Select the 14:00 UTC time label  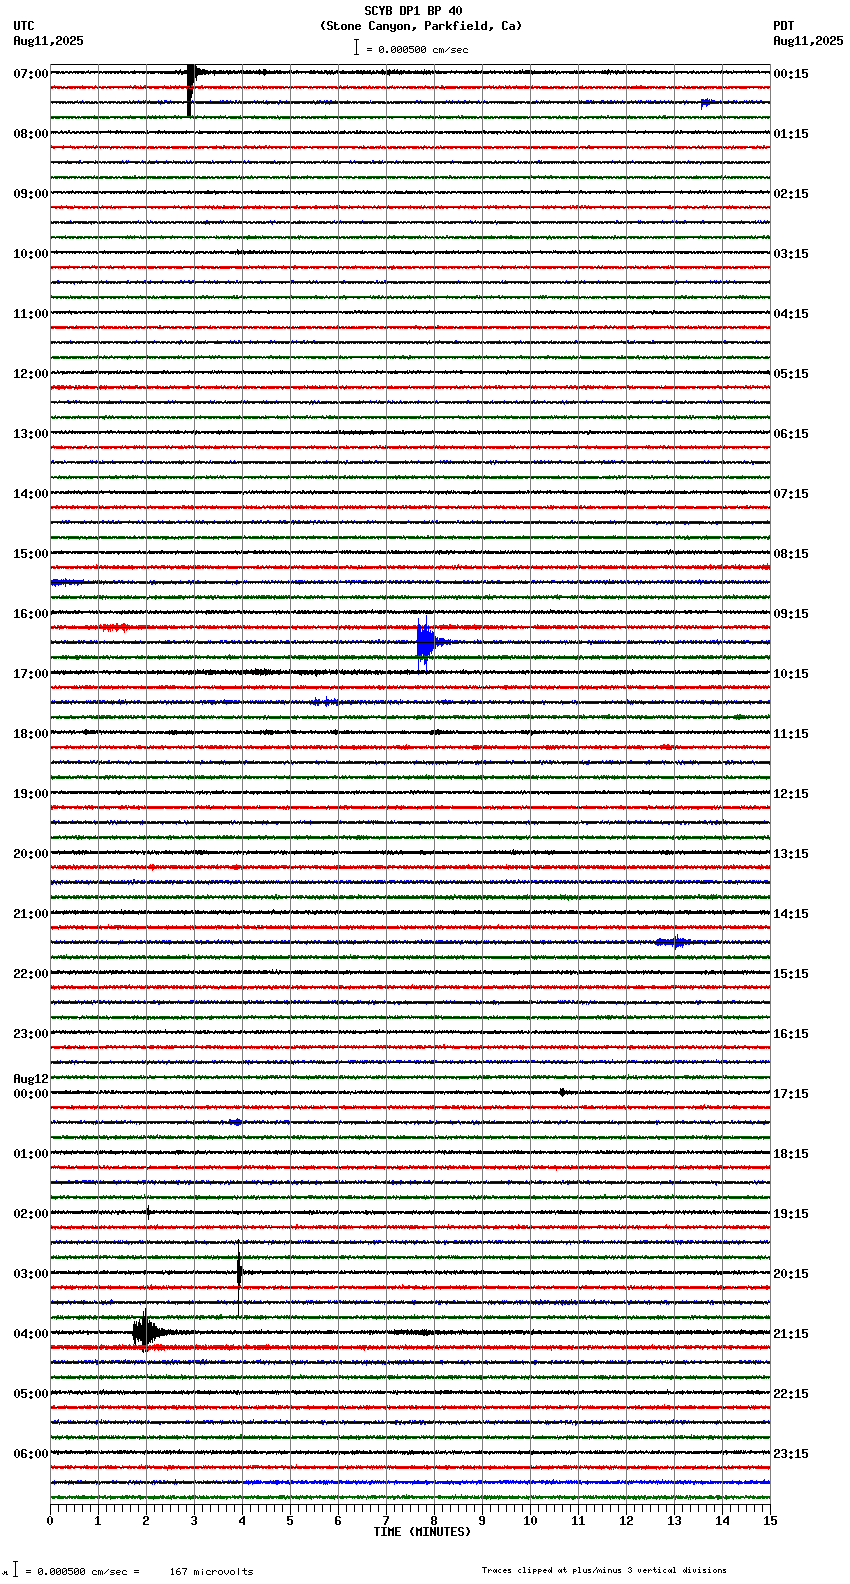pyautogui.click(x=31, y=494)
